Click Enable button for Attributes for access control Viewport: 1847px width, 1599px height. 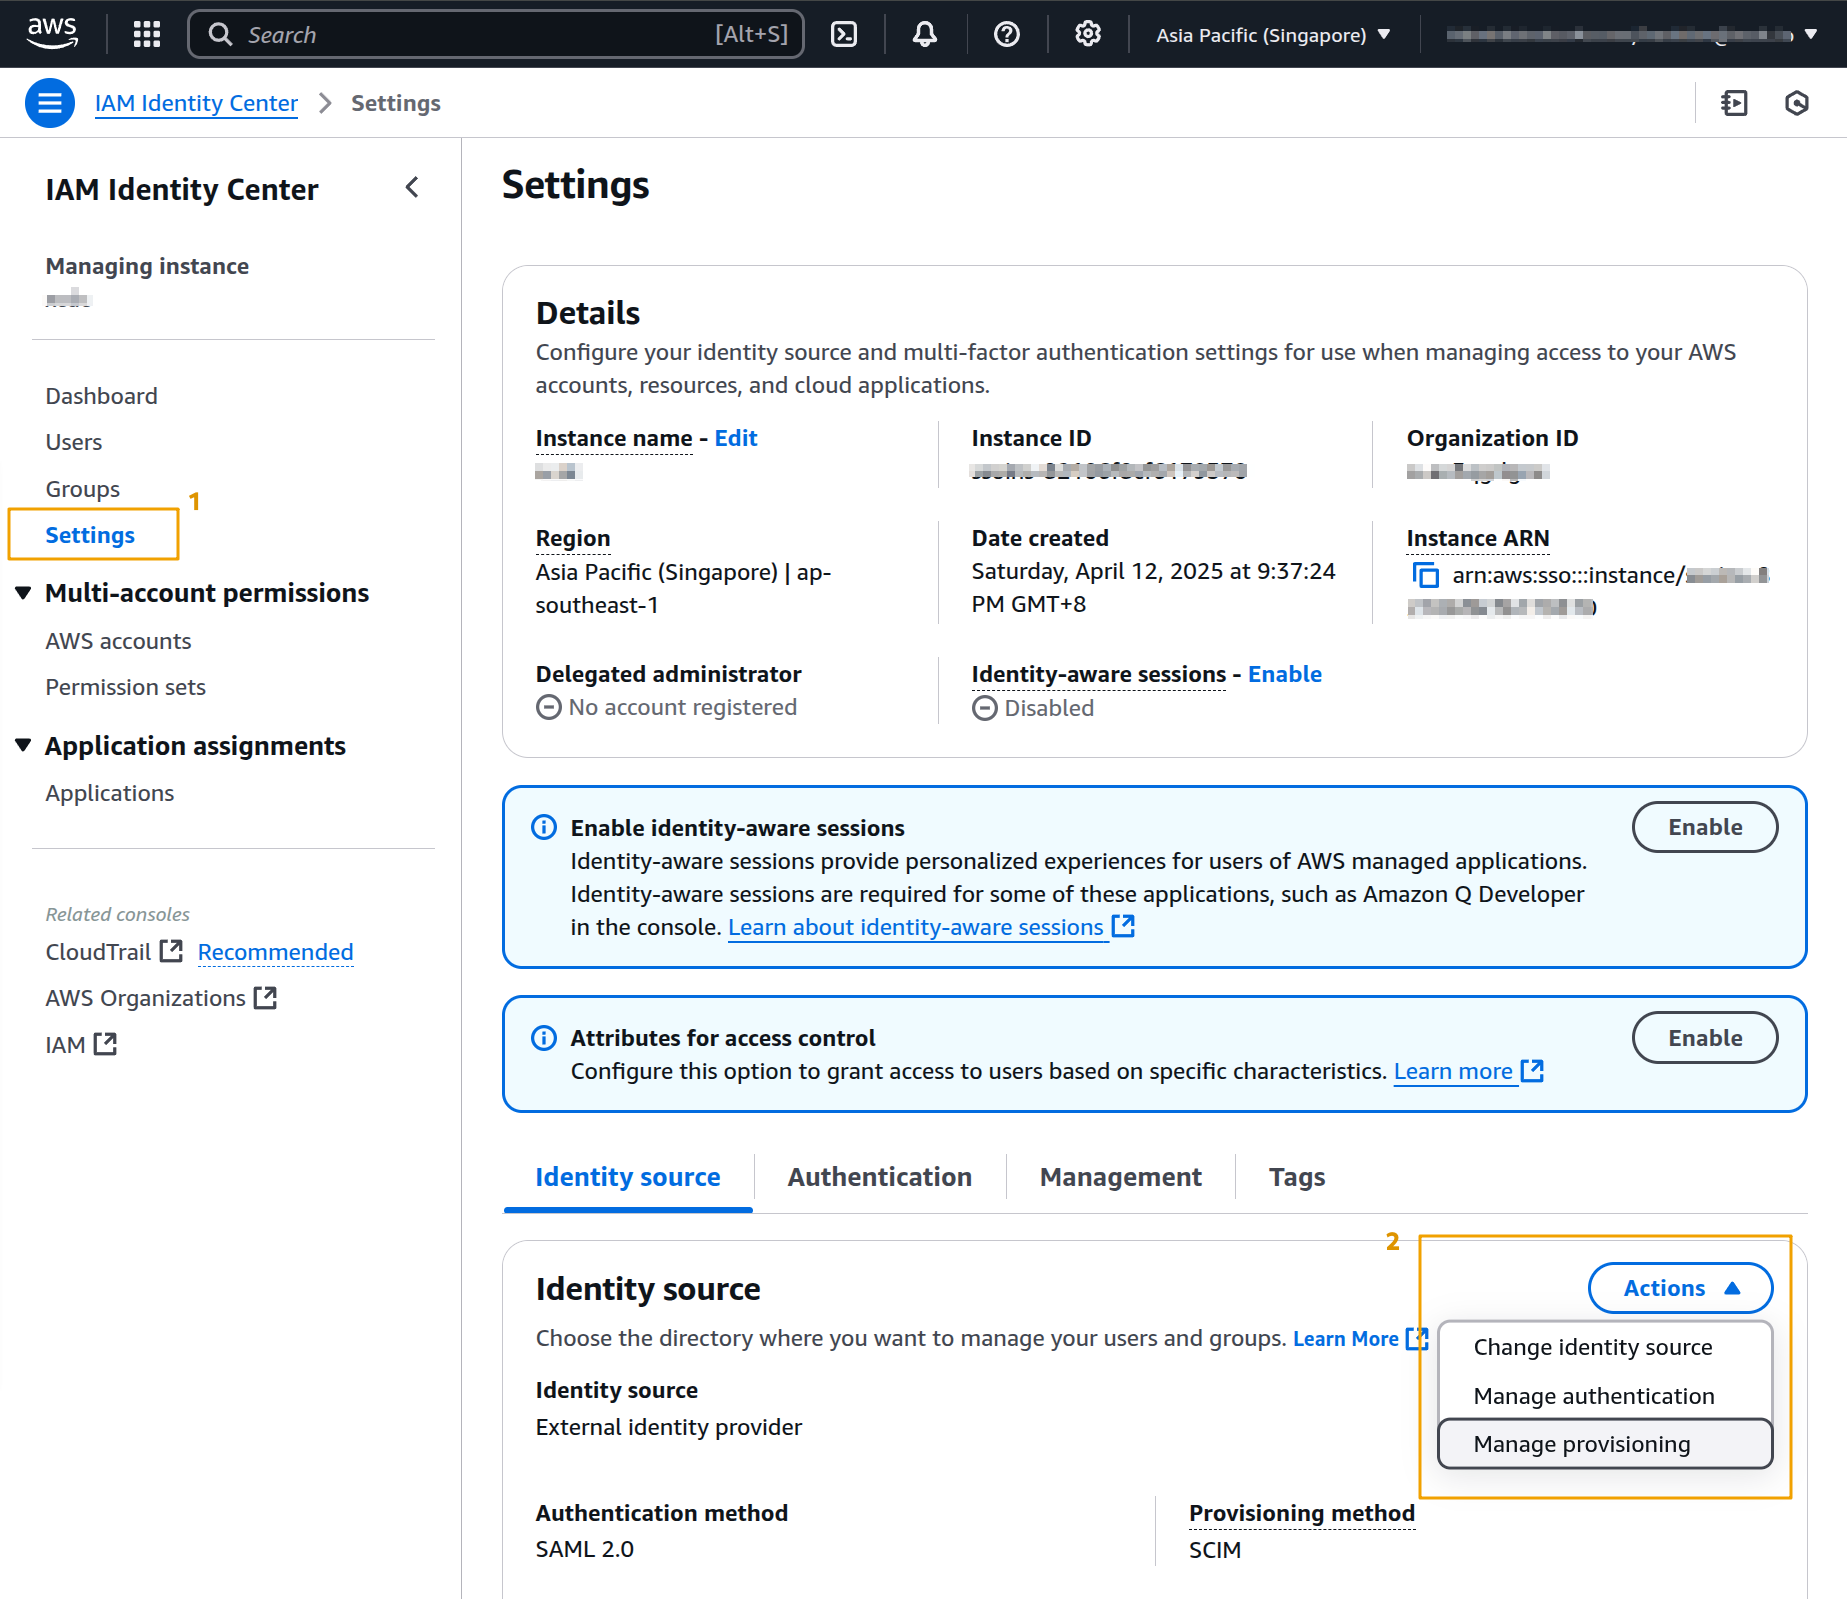(1705, 1038)
